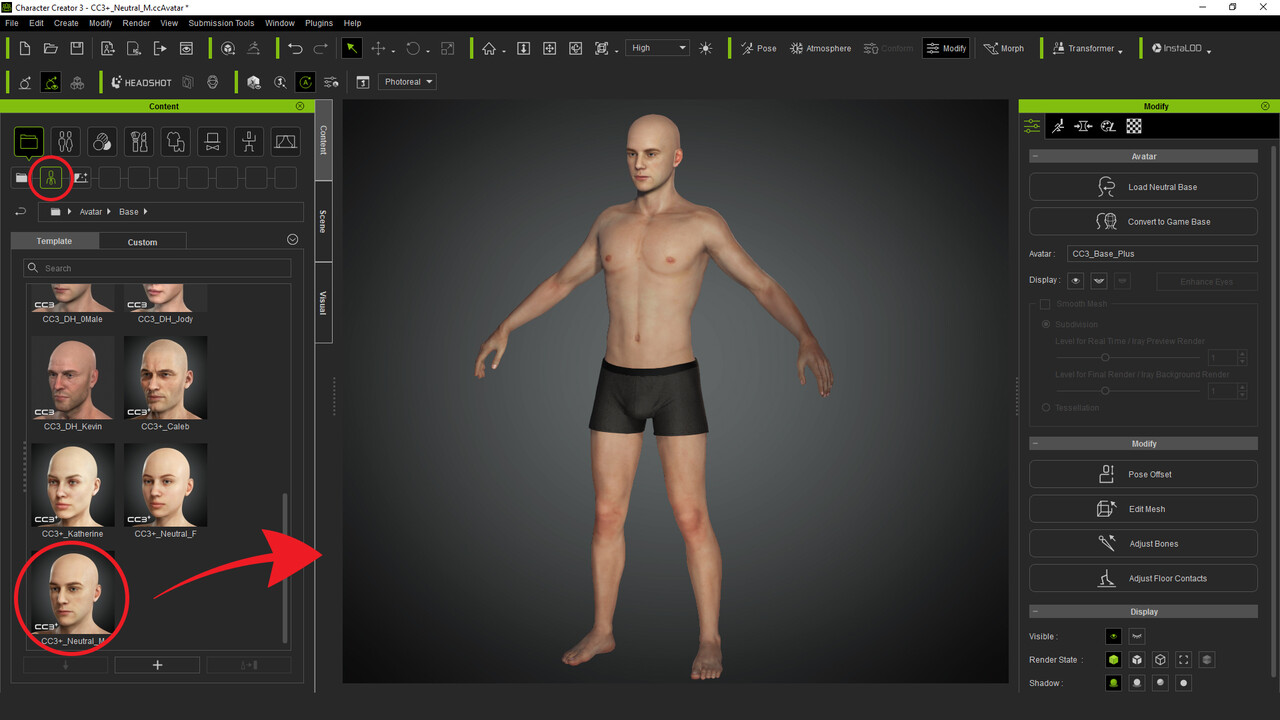Open the Transformer dropdown menu
The height and width of the screenshot is (720, 1280).
pyautogui.click(x=1088, y=48)
